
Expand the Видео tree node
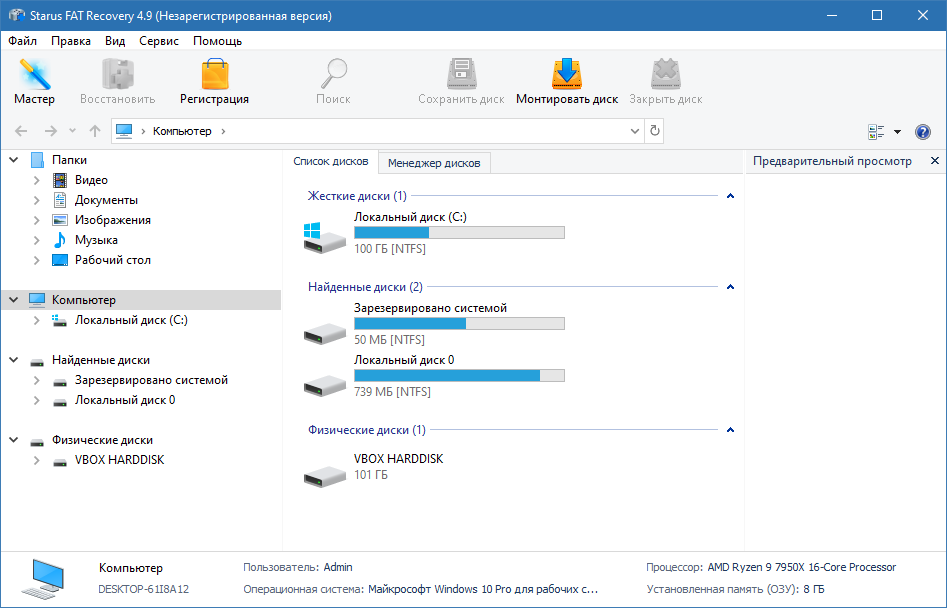pyautogui.click(x=37, y=180)
